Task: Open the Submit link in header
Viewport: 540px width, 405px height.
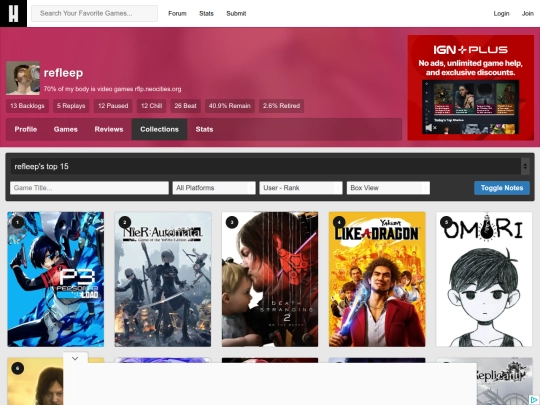Action: pos(236,13)
